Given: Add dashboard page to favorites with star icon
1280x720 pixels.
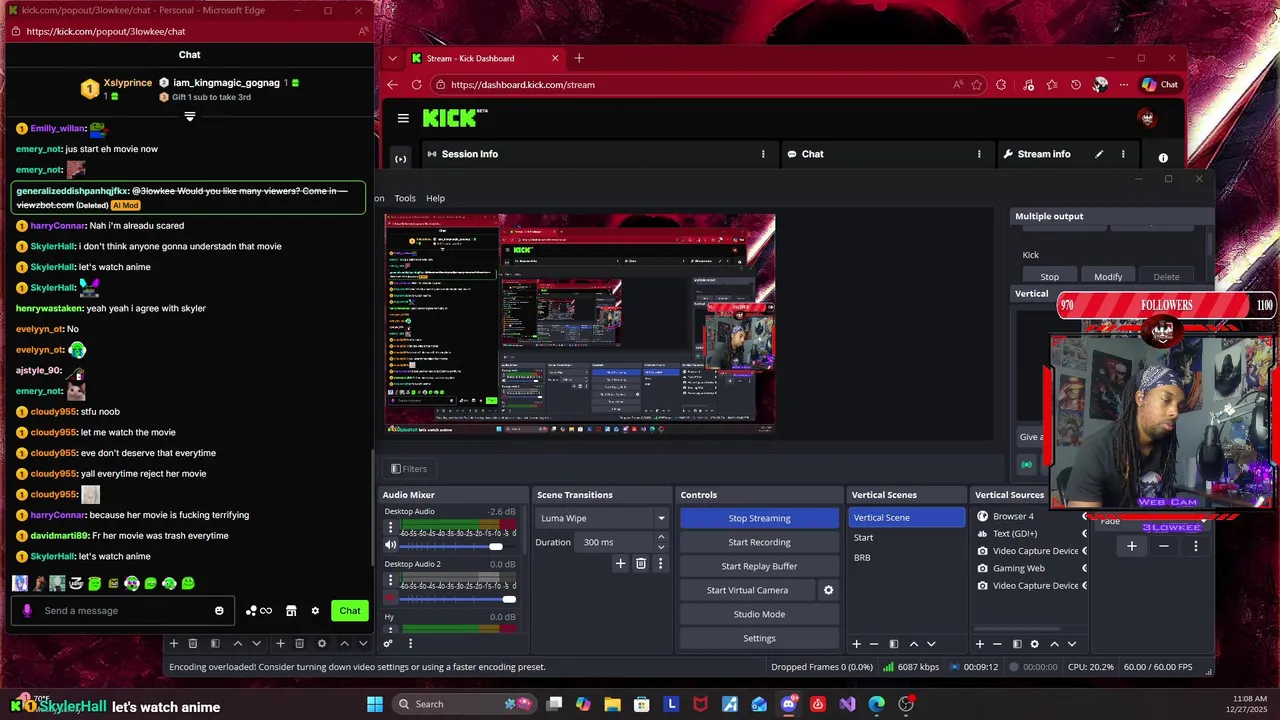Looking at the screenshot, I should (x=977, y=85).
